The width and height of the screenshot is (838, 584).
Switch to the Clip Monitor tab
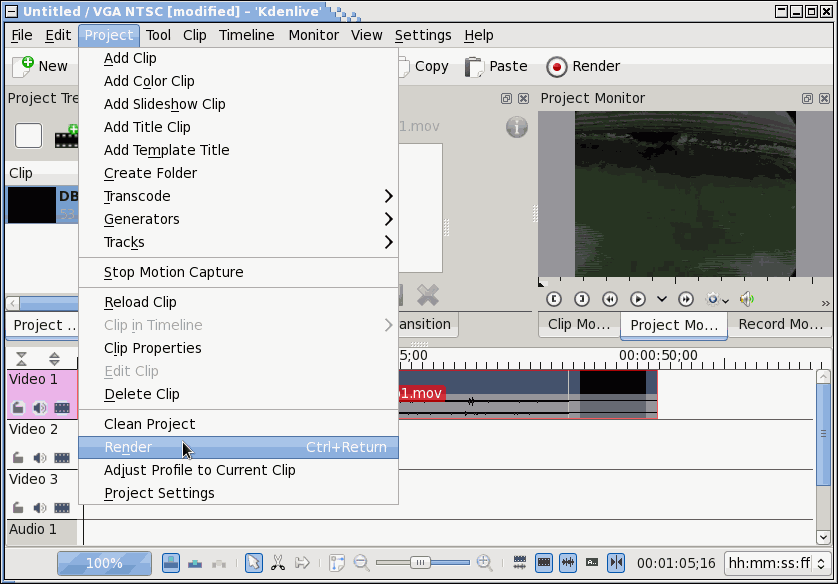tap(579, 324)
